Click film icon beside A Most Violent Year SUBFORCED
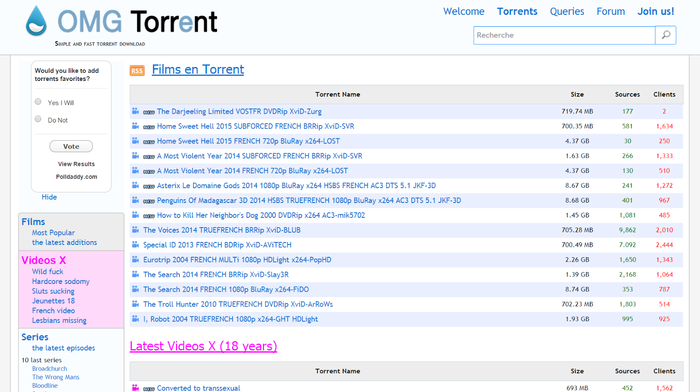This screenshot has height=392, width=700. pos(135,156)
